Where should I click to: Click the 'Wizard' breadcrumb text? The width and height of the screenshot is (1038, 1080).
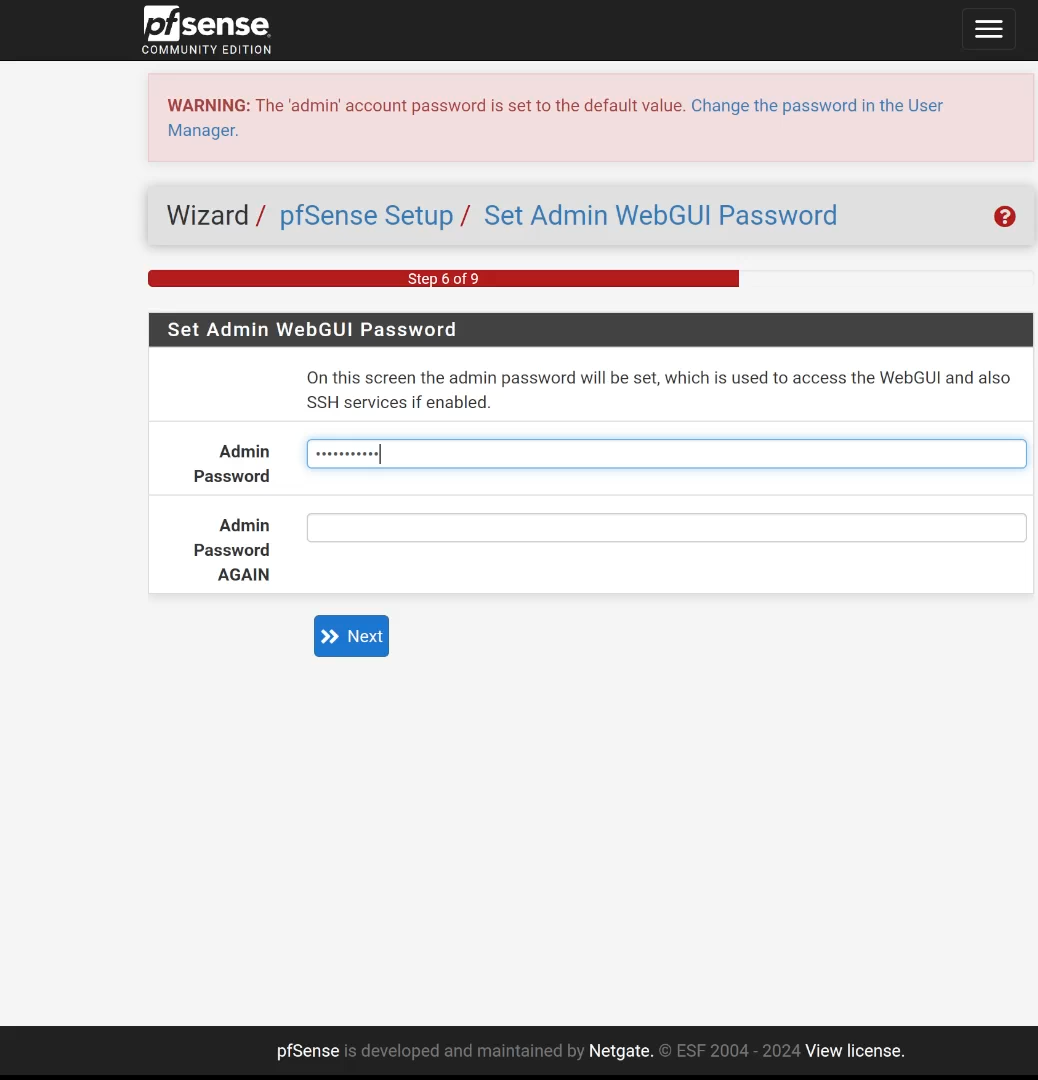tap(207, 216)
